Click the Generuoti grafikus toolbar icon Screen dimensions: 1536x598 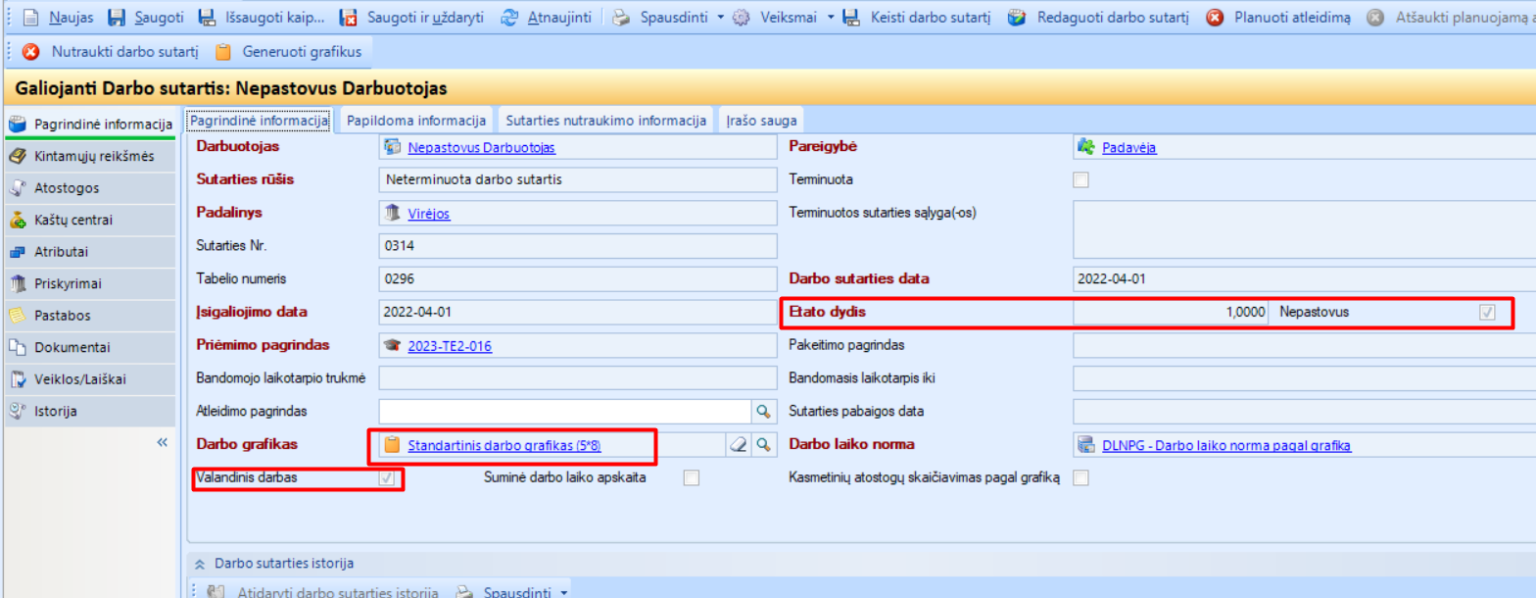223,52
